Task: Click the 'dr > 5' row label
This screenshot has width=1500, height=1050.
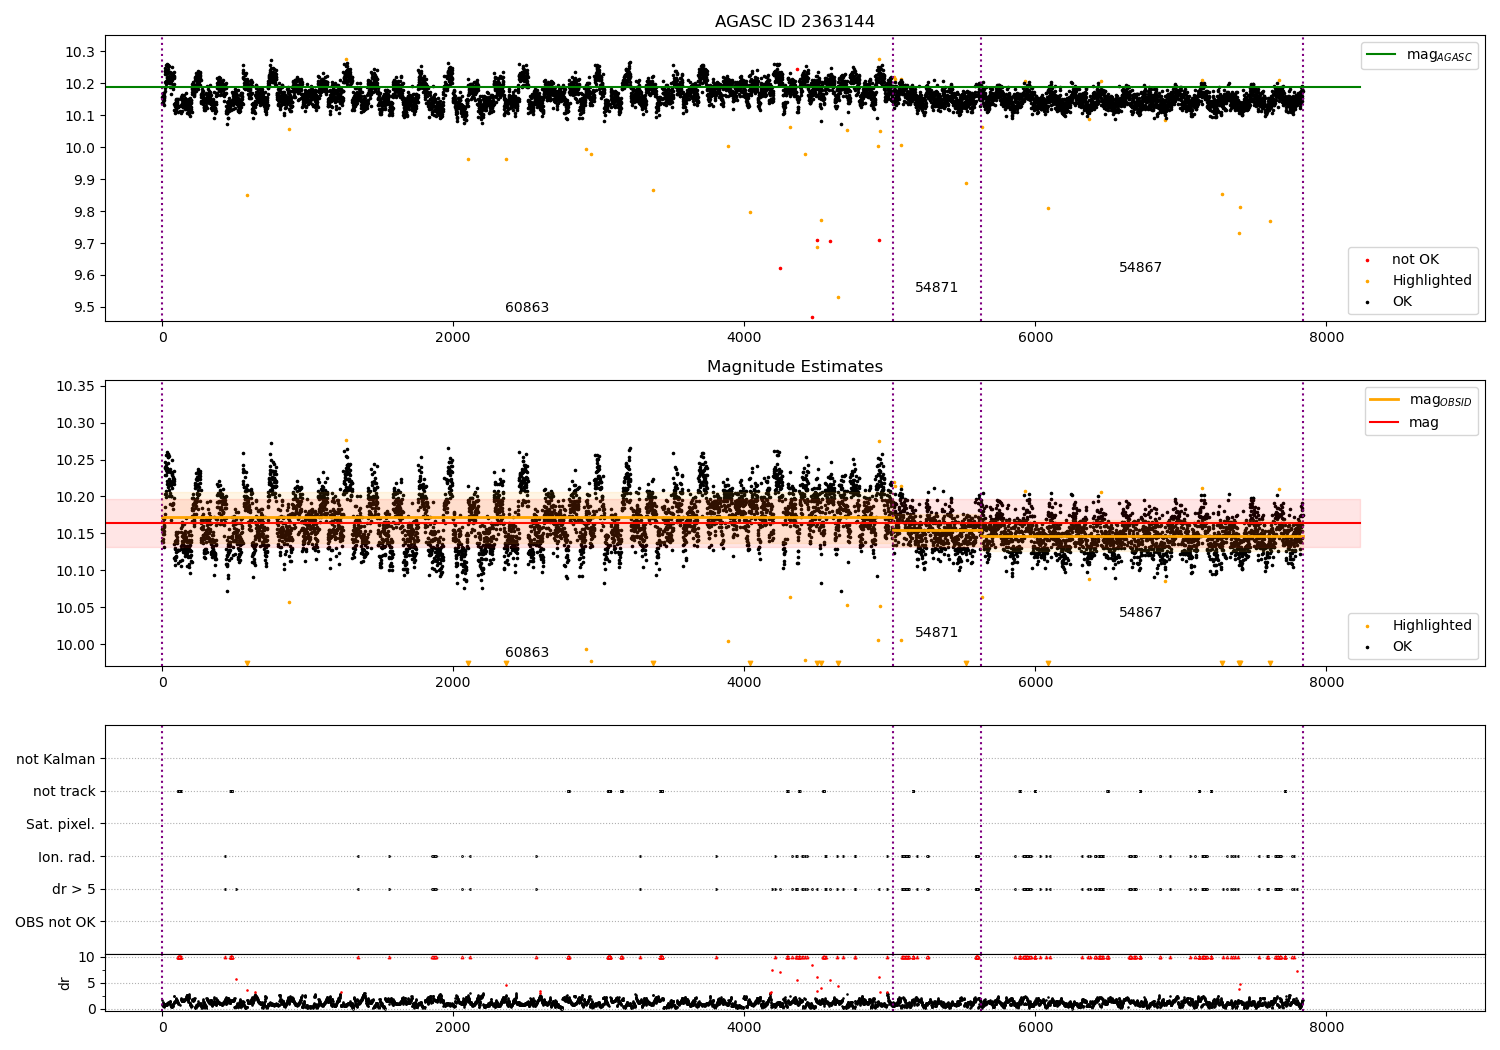Action: (74, 889)
